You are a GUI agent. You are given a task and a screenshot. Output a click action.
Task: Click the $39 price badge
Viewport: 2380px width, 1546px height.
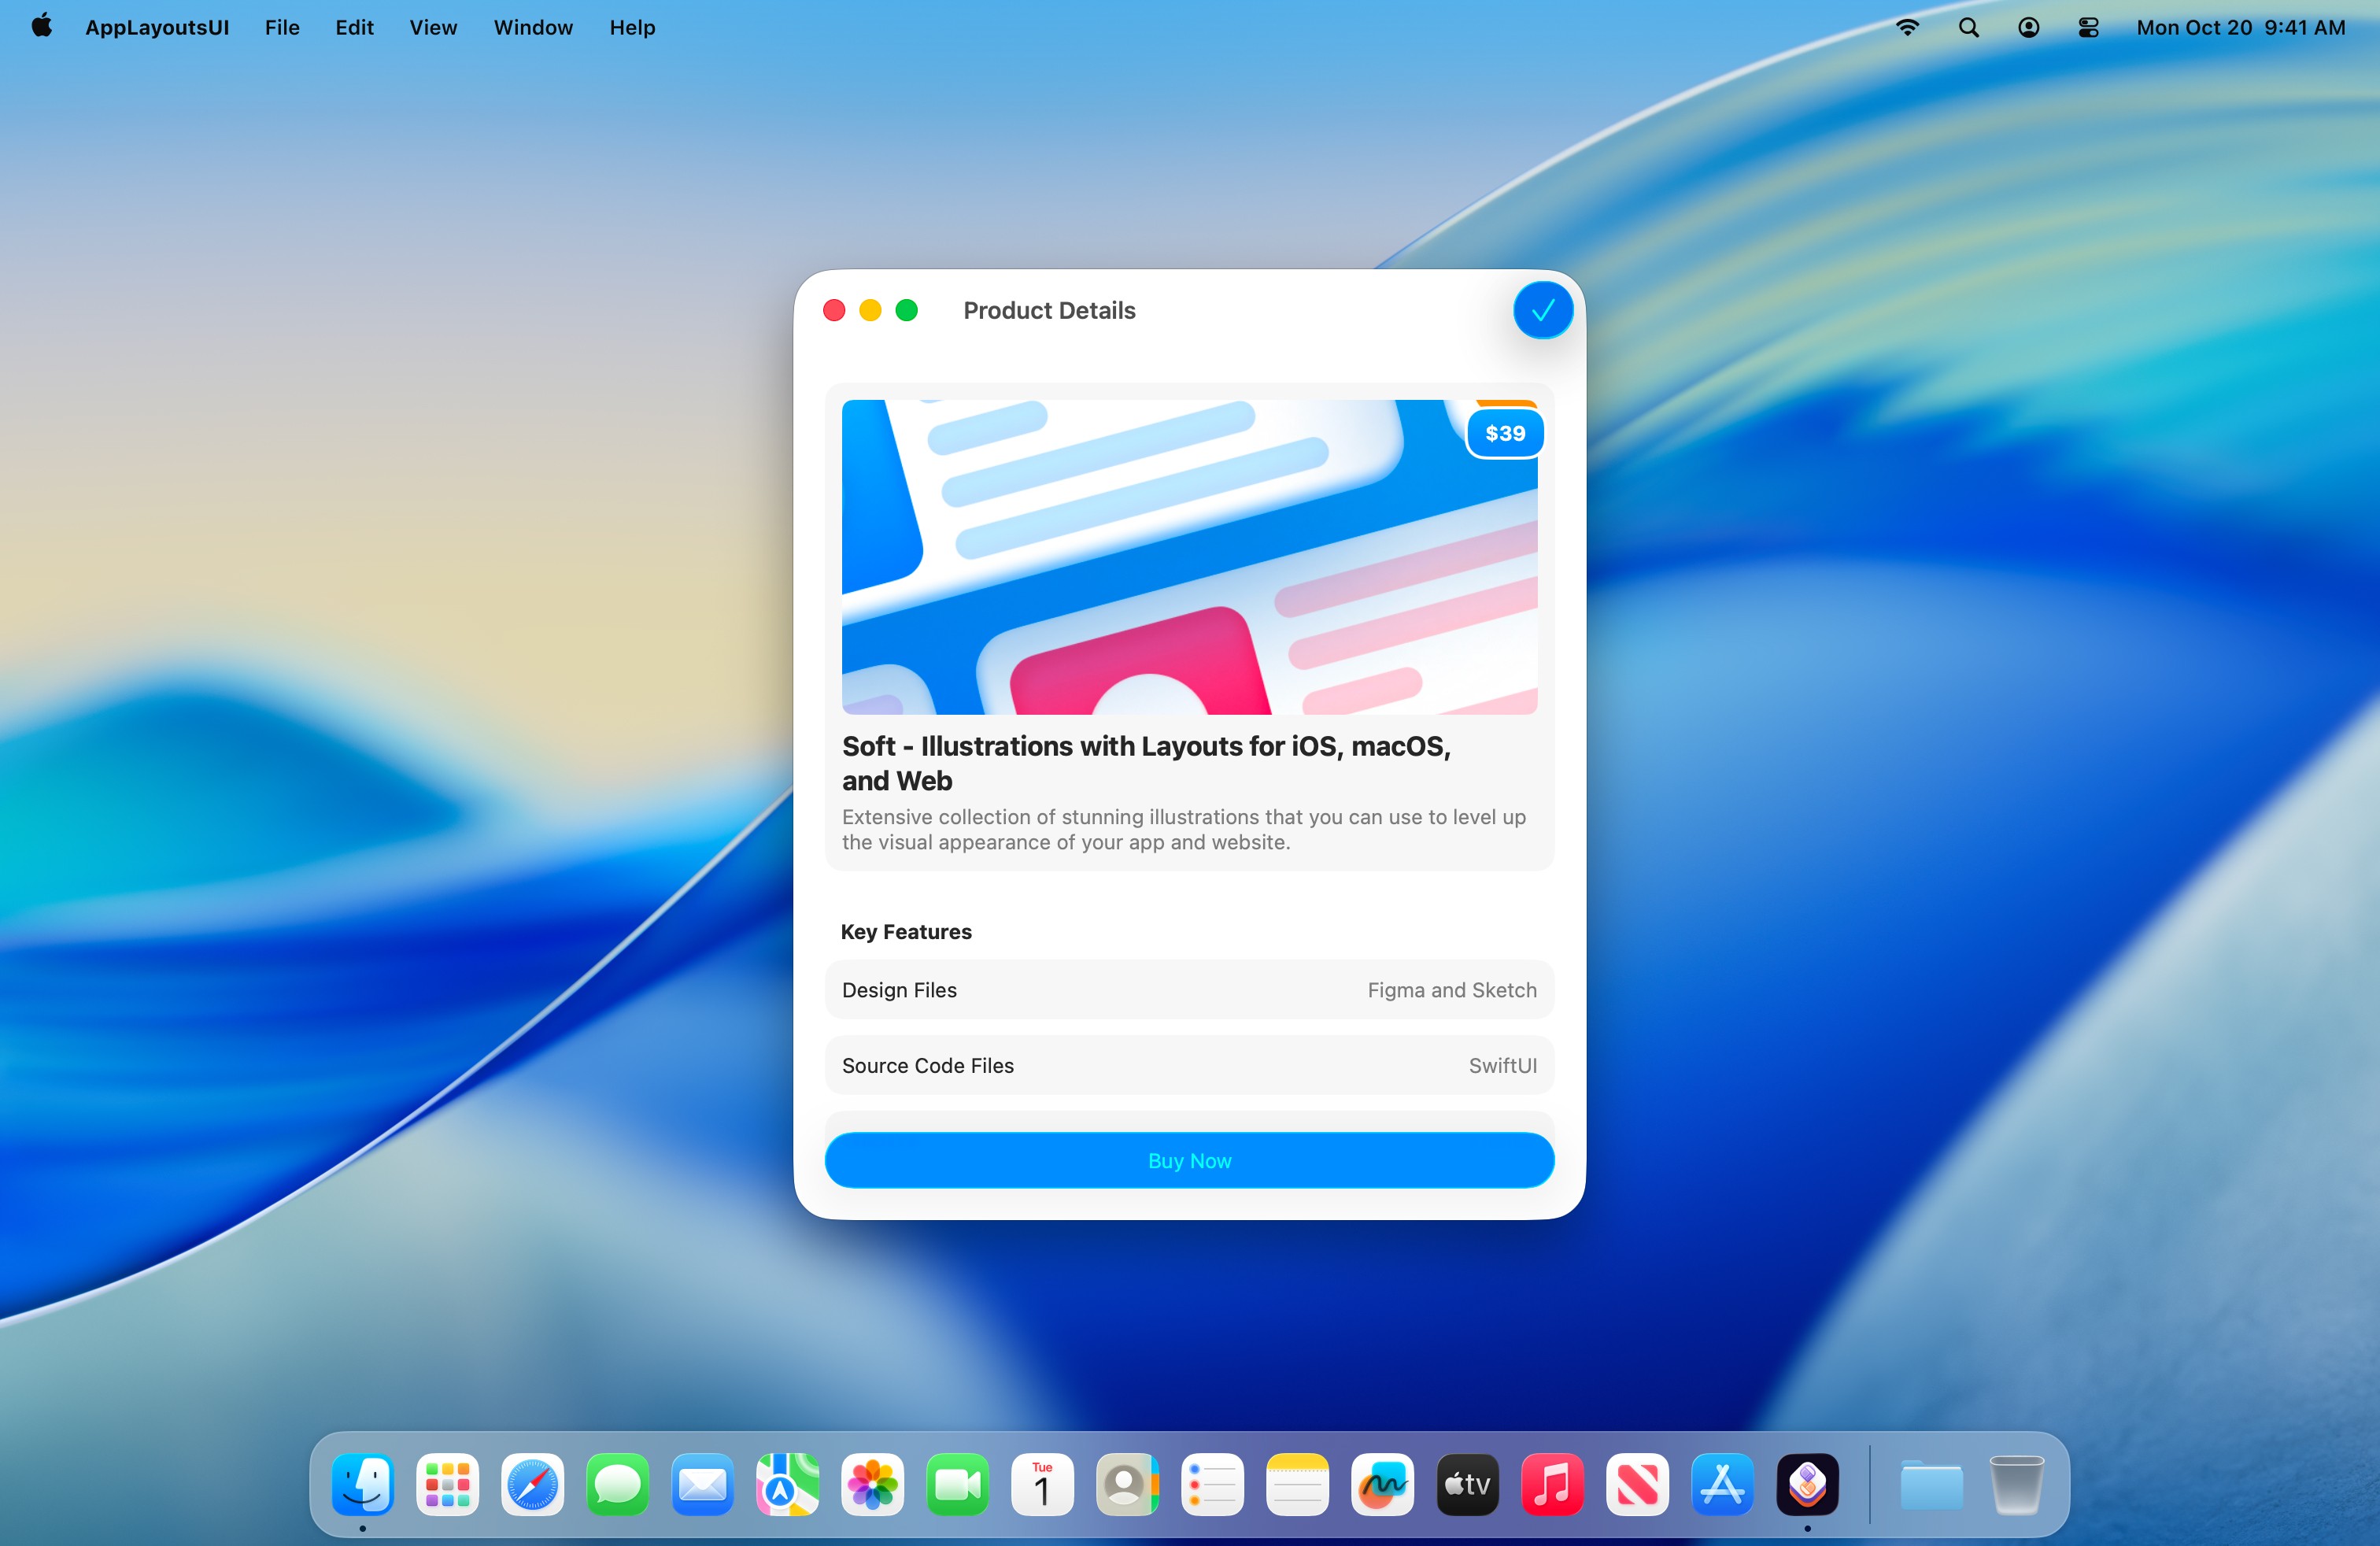(x=1504, y=433)
